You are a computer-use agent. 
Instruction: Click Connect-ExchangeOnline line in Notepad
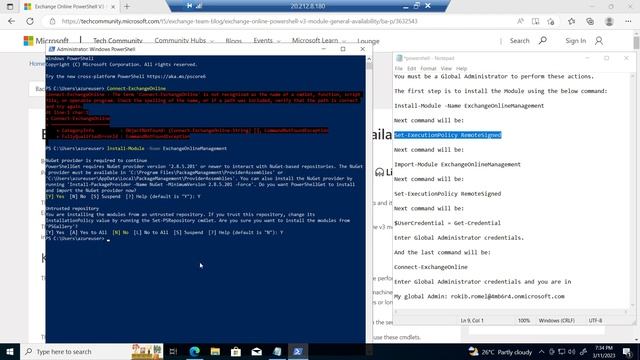(431, 267)
